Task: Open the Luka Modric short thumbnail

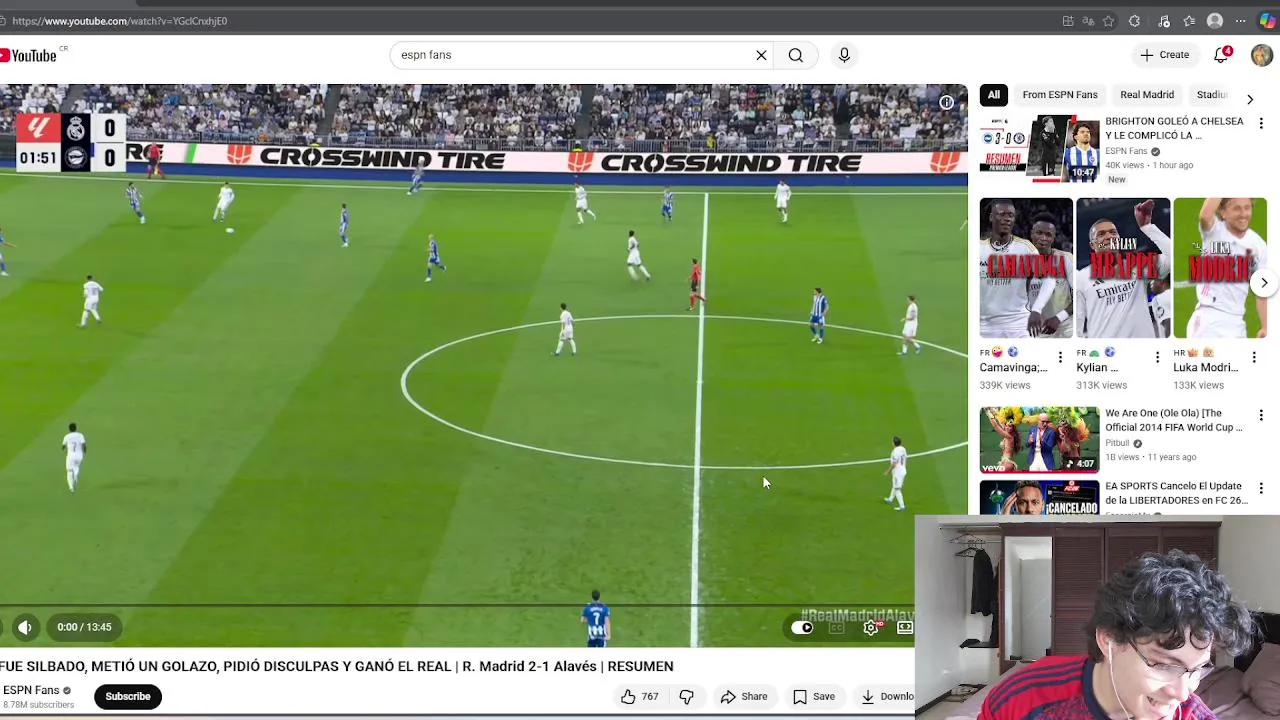Action: coord(1220,268)
